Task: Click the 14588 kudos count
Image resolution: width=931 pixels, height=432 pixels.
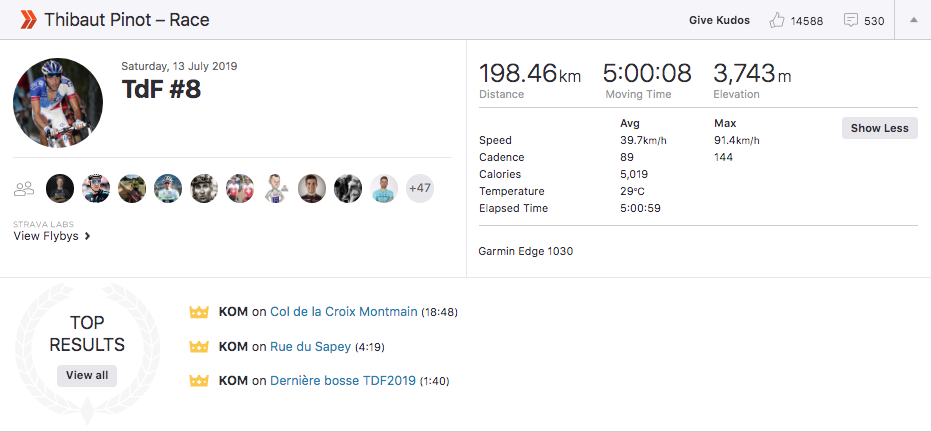Action: tap(807, 21)
